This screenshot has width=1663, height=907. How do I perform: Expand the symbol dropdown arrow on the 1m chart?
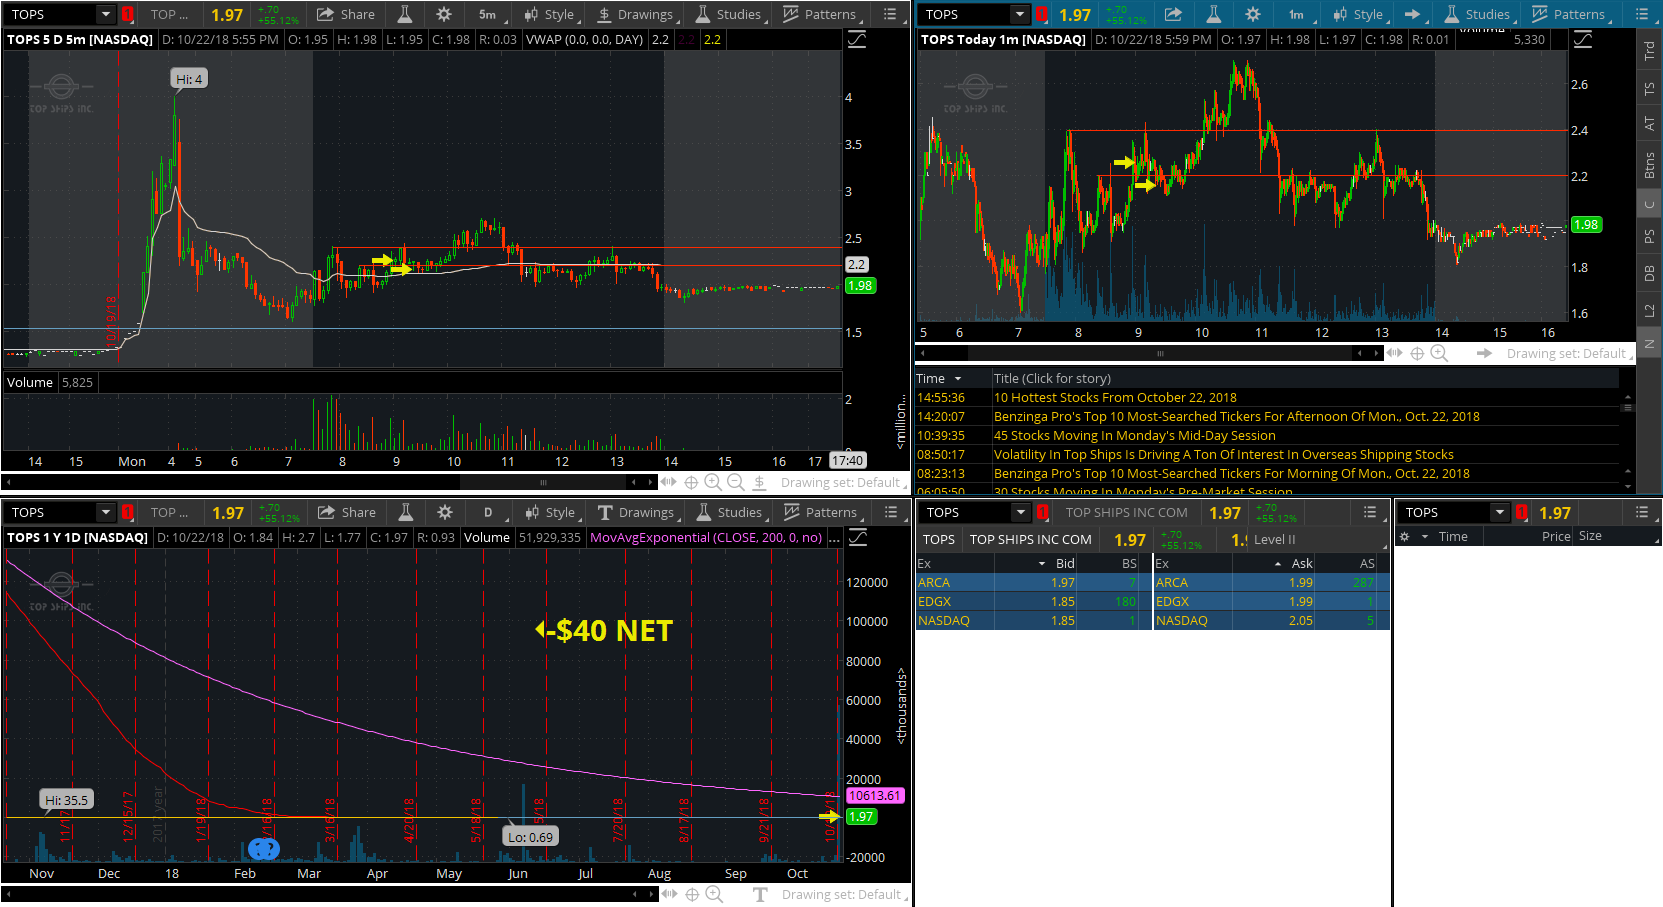1019,14
